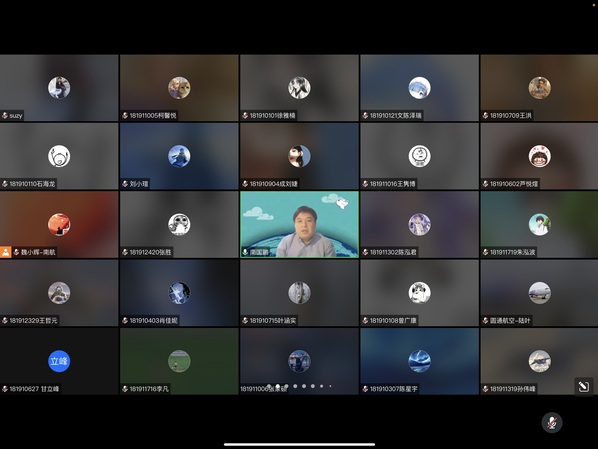Tap the muted microphone button
The height and width of the screenshot is (449, 598).
pyautogui.click(x=551, y=423)
